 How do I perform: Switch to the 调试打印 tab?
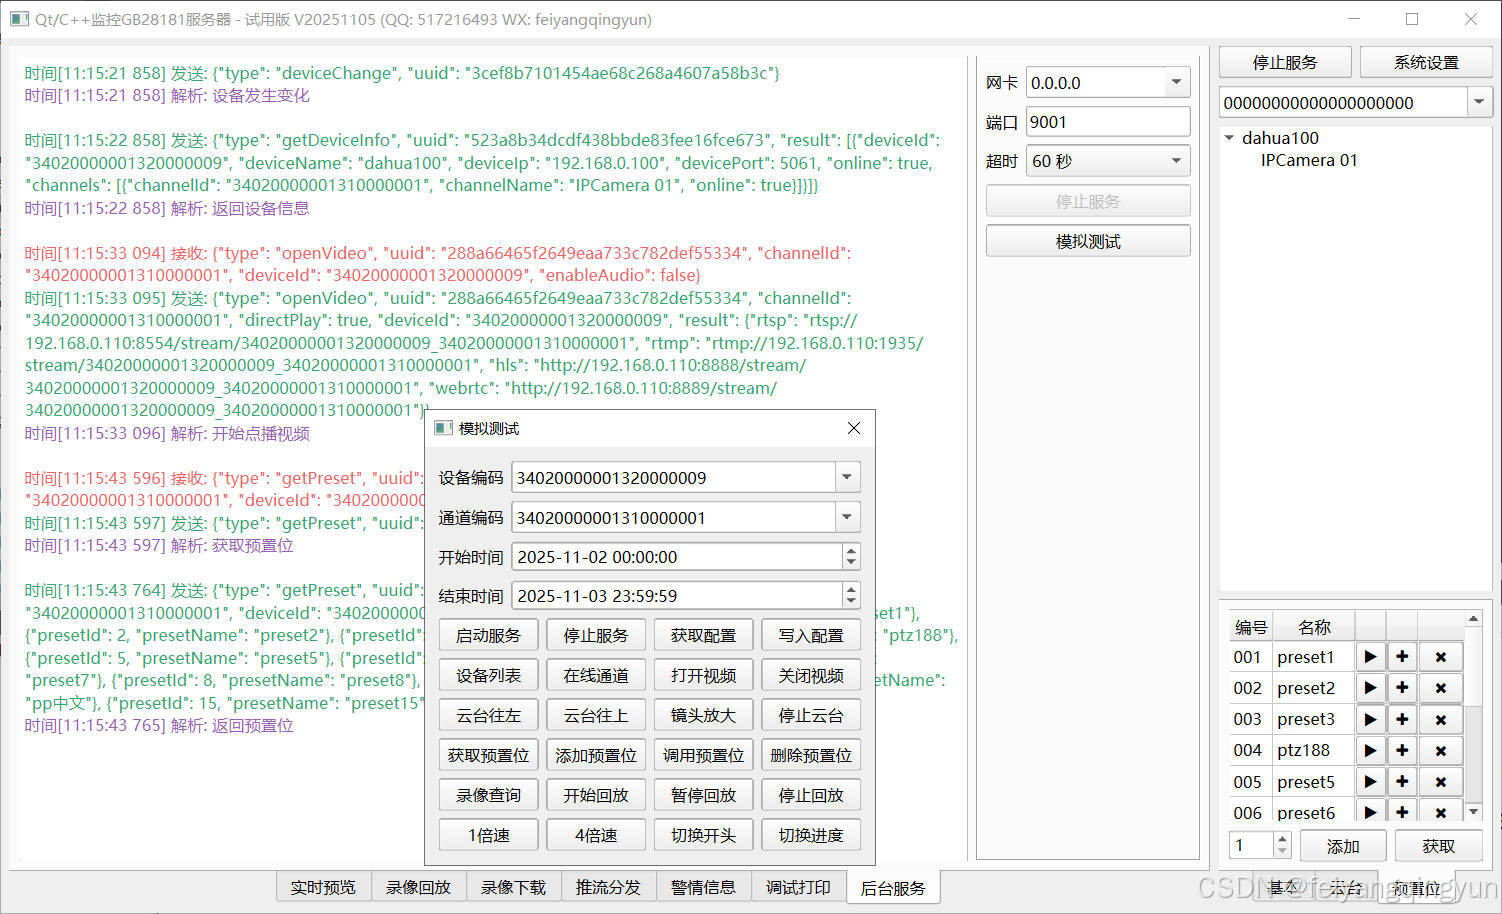[x=798, y=887]
